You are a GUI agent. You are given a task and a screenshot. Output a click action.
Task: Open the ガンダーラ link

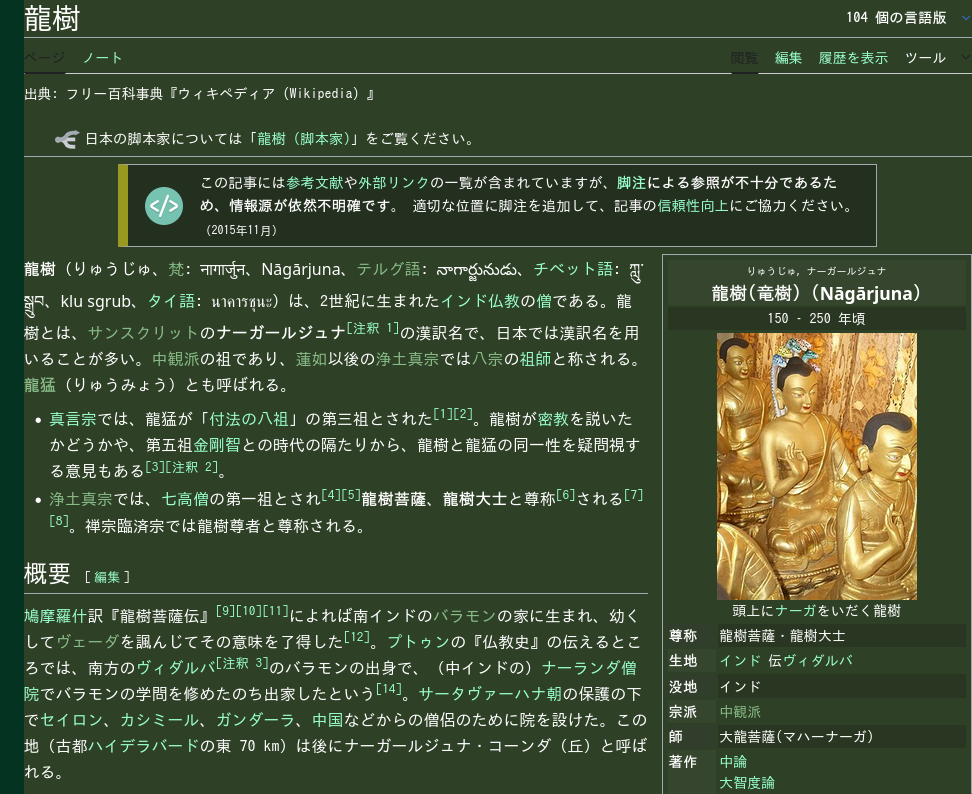255,720
